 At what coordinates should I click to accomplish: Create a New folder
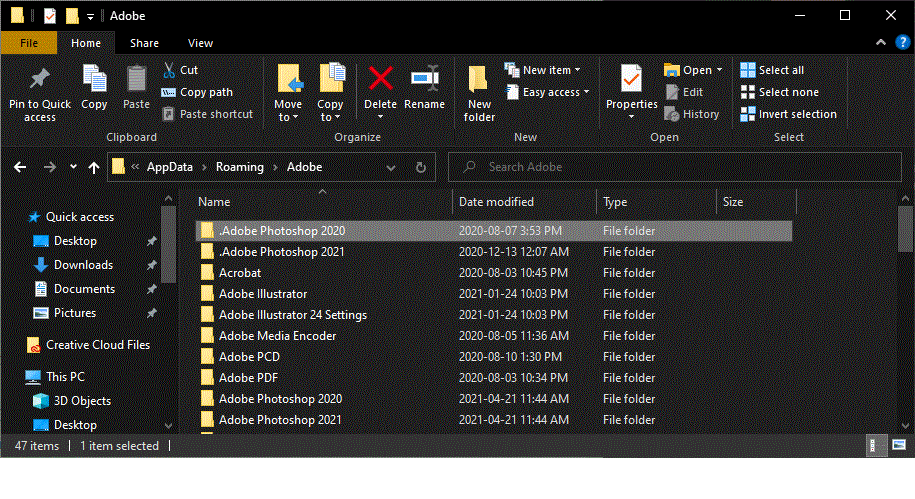479,93
